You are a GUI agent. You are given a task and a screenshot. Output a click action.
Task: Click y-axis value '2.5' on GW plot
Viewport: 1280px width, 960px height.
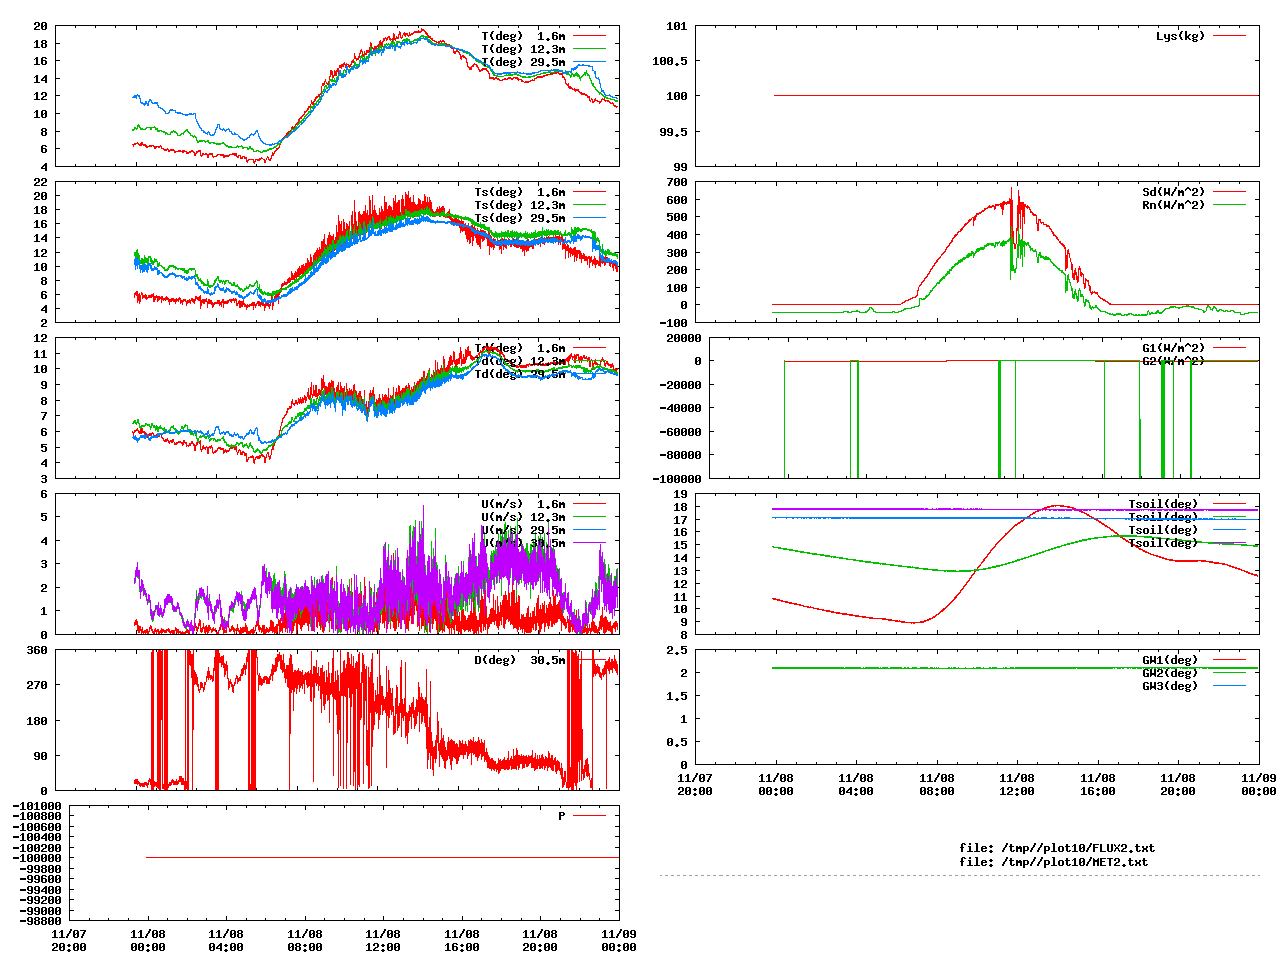pyautogui.click(x=677, y=650)
